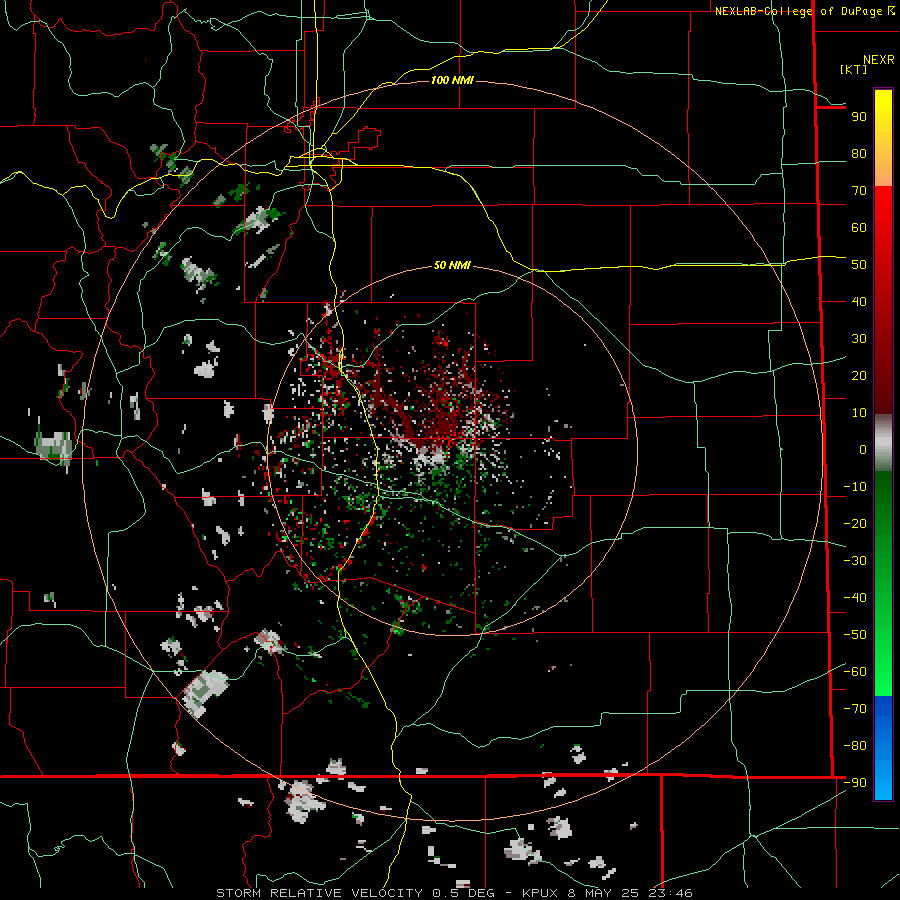
Task: Click the 20 value on velocity scale
Action: [x=859, y=376]
